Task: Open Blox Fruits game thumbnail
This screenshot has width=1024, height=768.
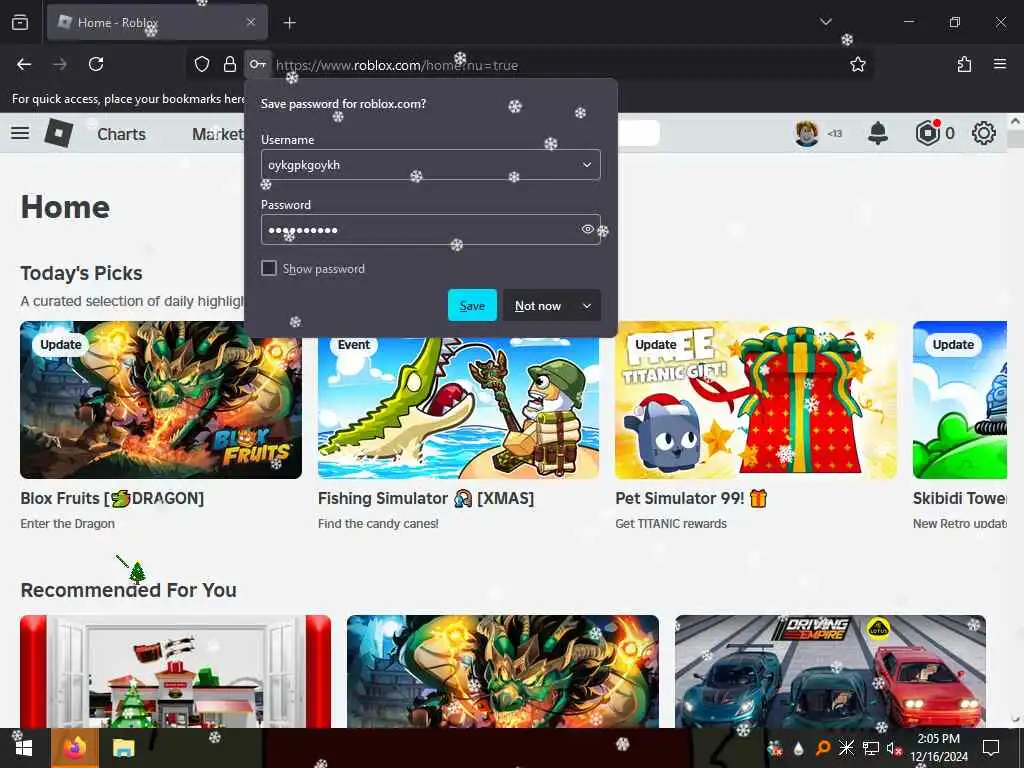Action: click(x=161, y=400)
